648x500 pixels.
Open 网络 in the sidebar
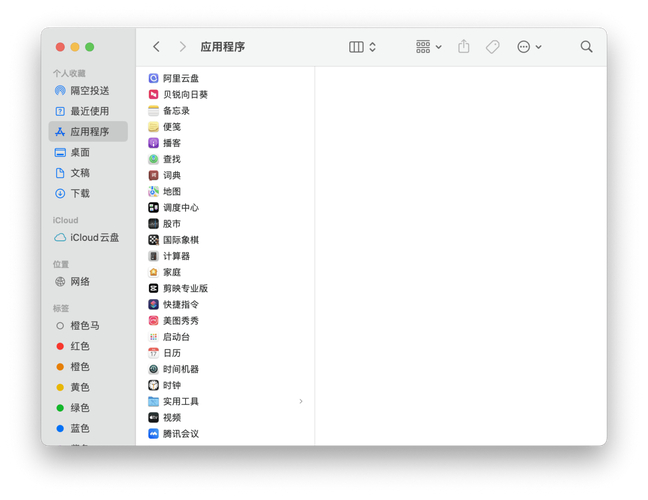tap(88, 282)
